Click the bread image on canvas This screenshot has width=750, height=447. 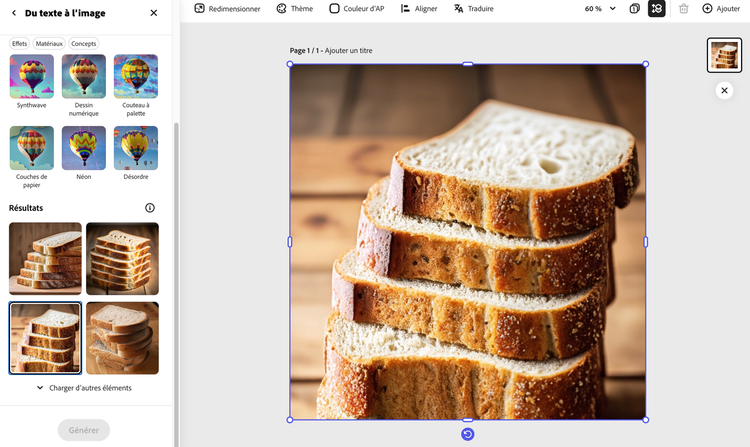467,242
